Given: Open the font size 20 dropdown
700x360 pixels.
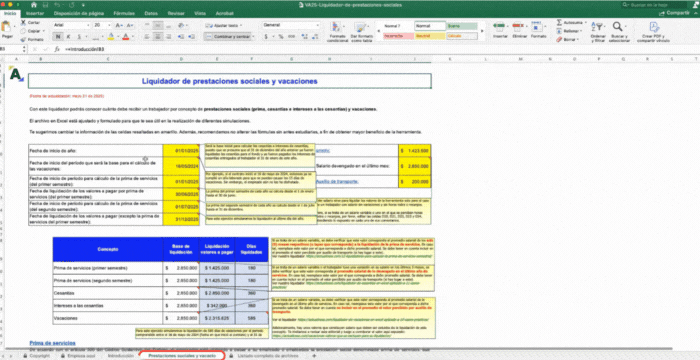Looking at the screenshot, I should tap(108, 25).
